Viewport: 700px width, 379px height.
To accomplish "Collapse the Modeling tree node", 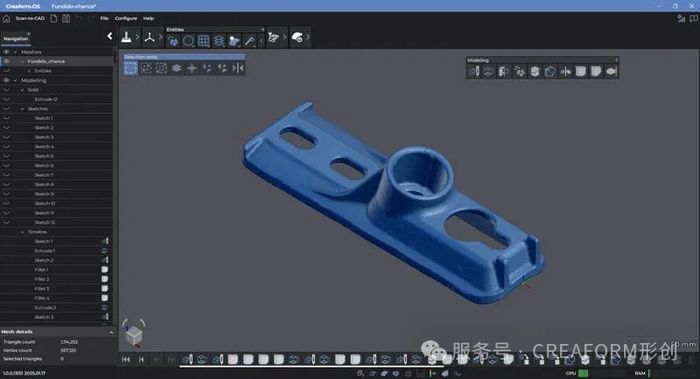I will click(16, 81).
